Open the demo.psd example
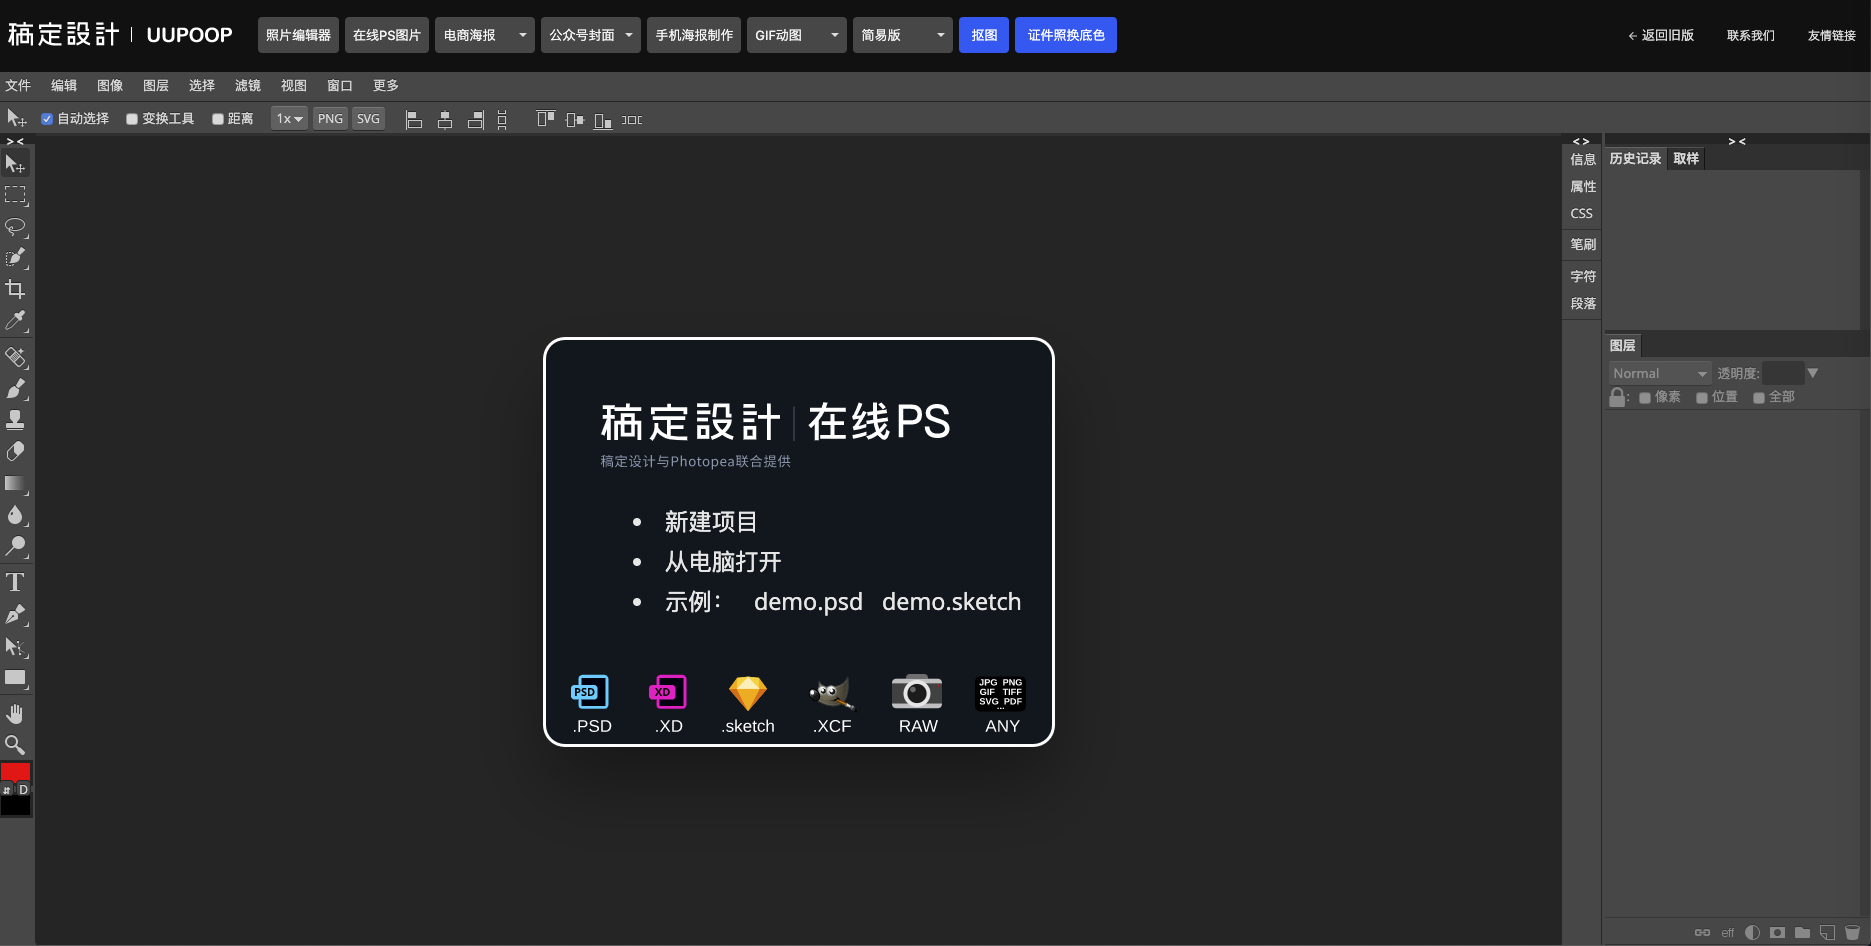 (808, 602)
